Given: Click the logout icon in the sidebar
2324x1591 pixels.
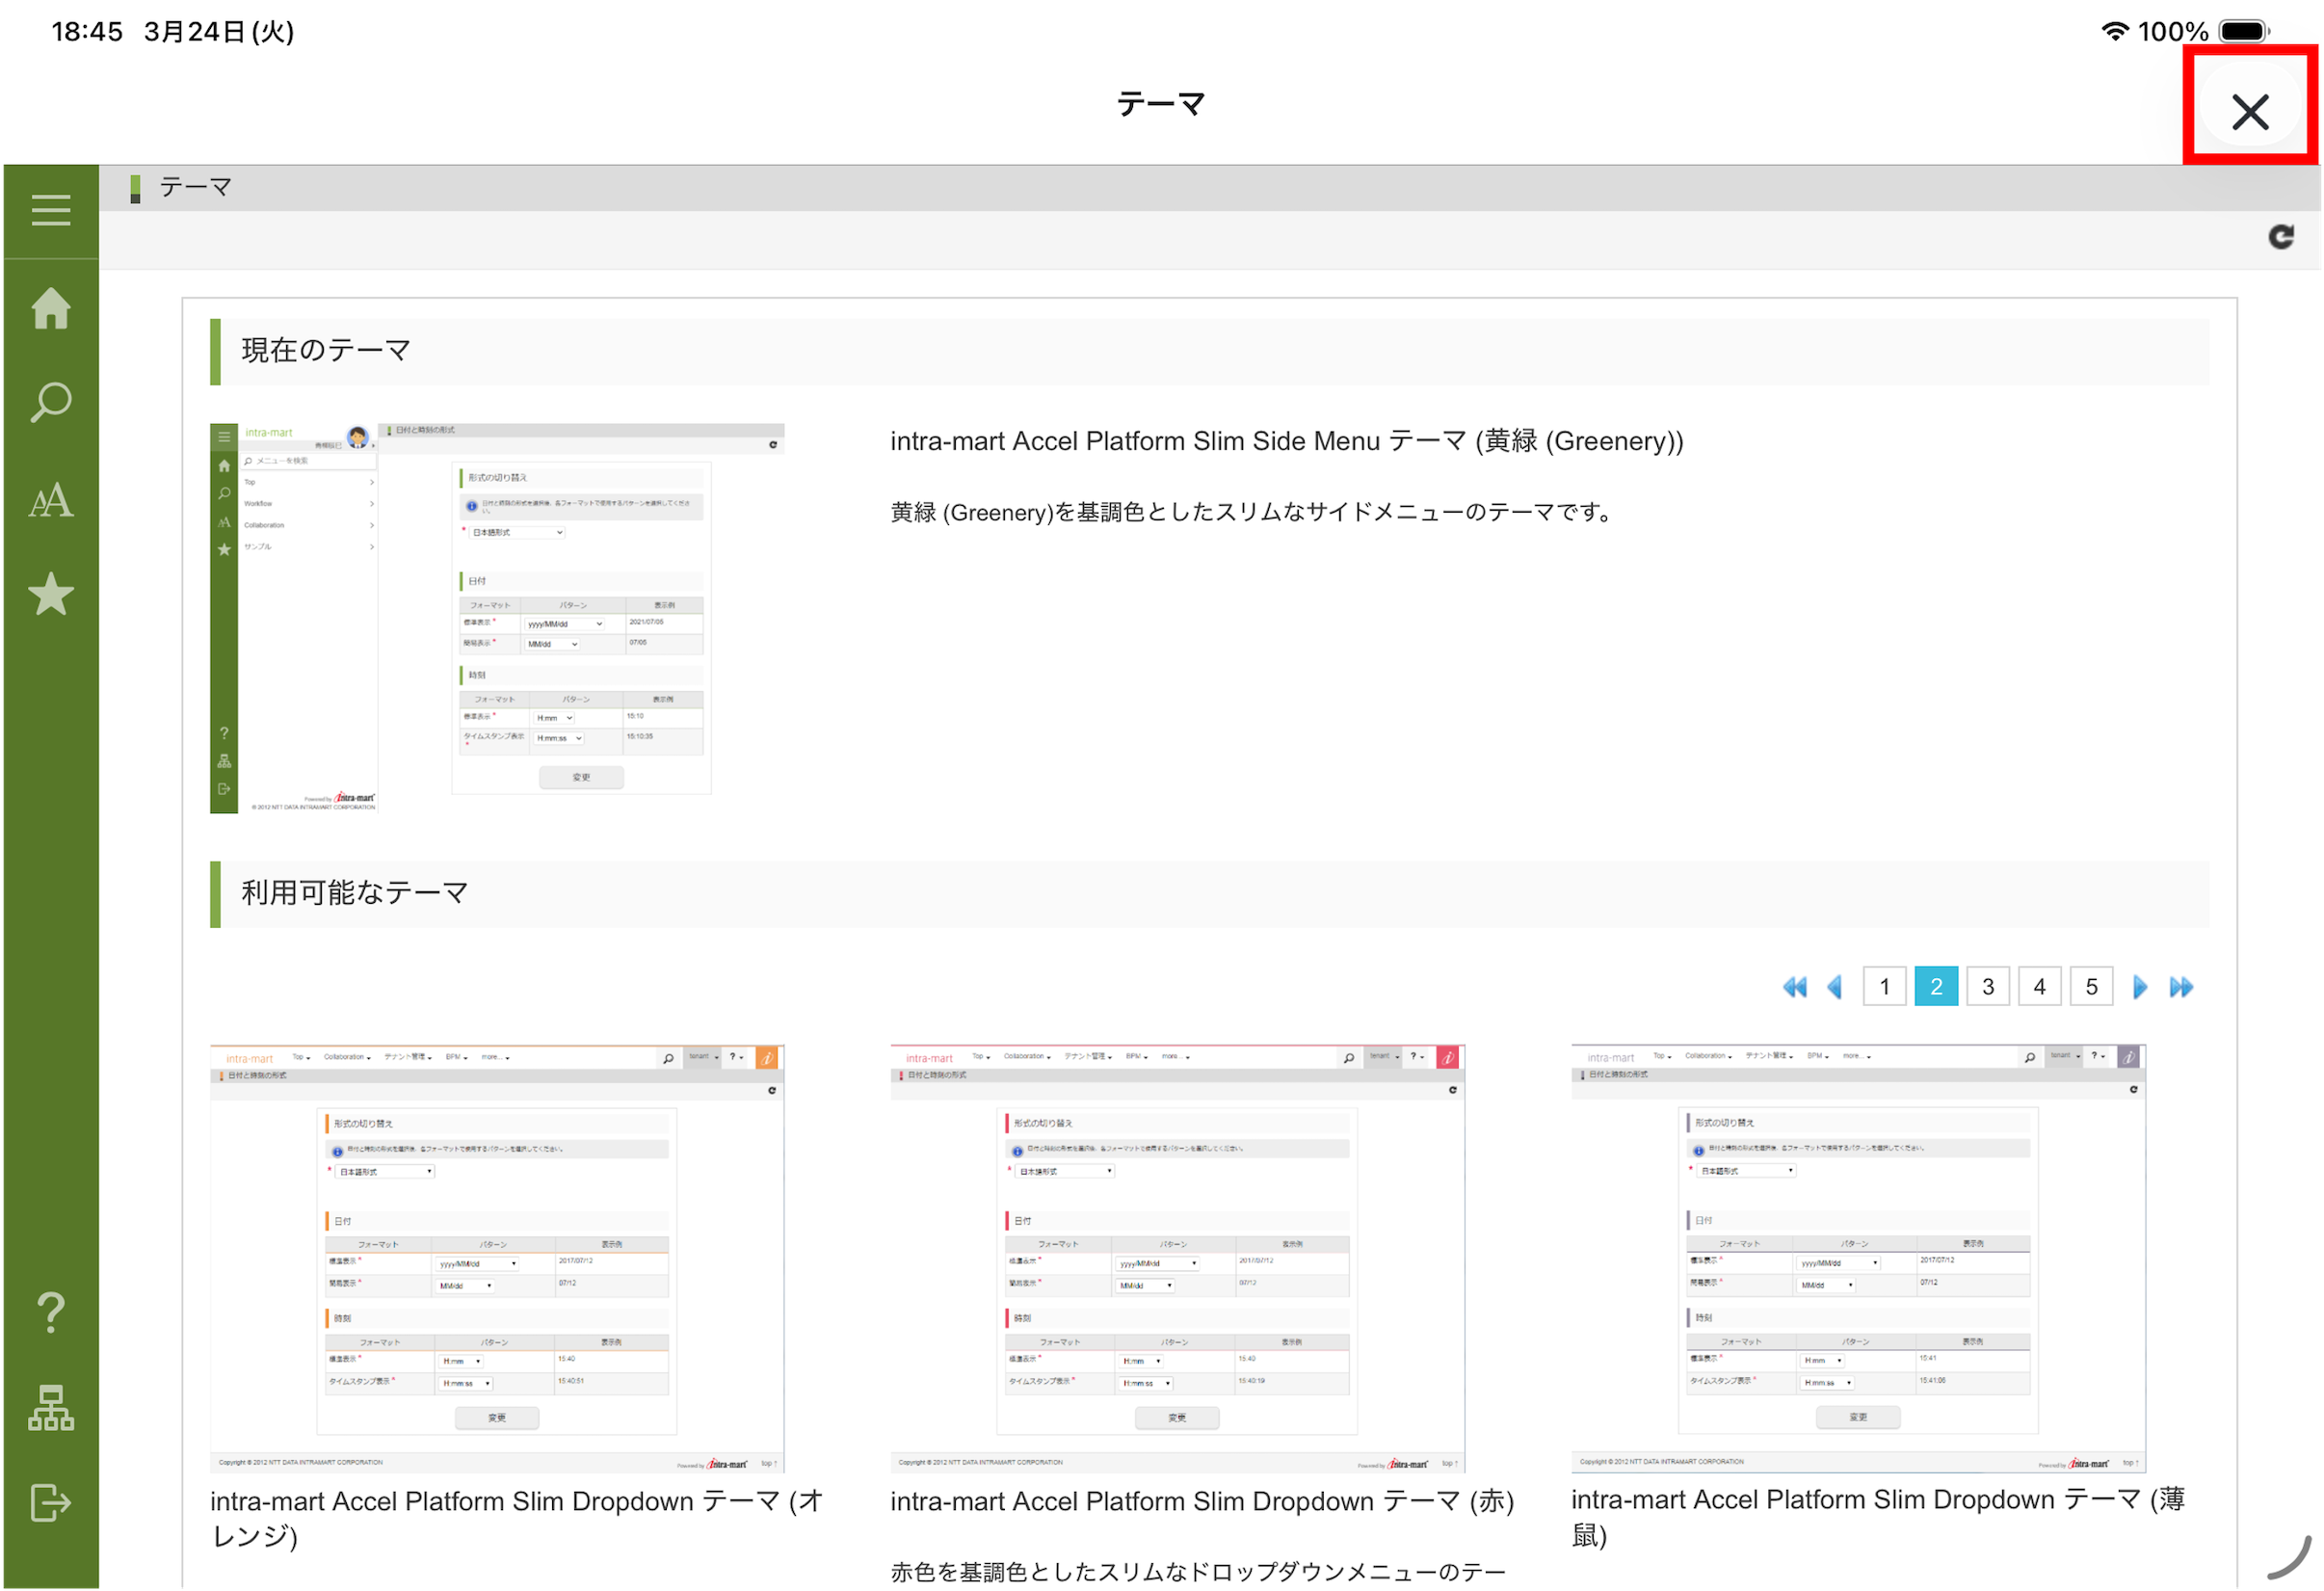Looking at the screenshot, I should coord(50,1503).
